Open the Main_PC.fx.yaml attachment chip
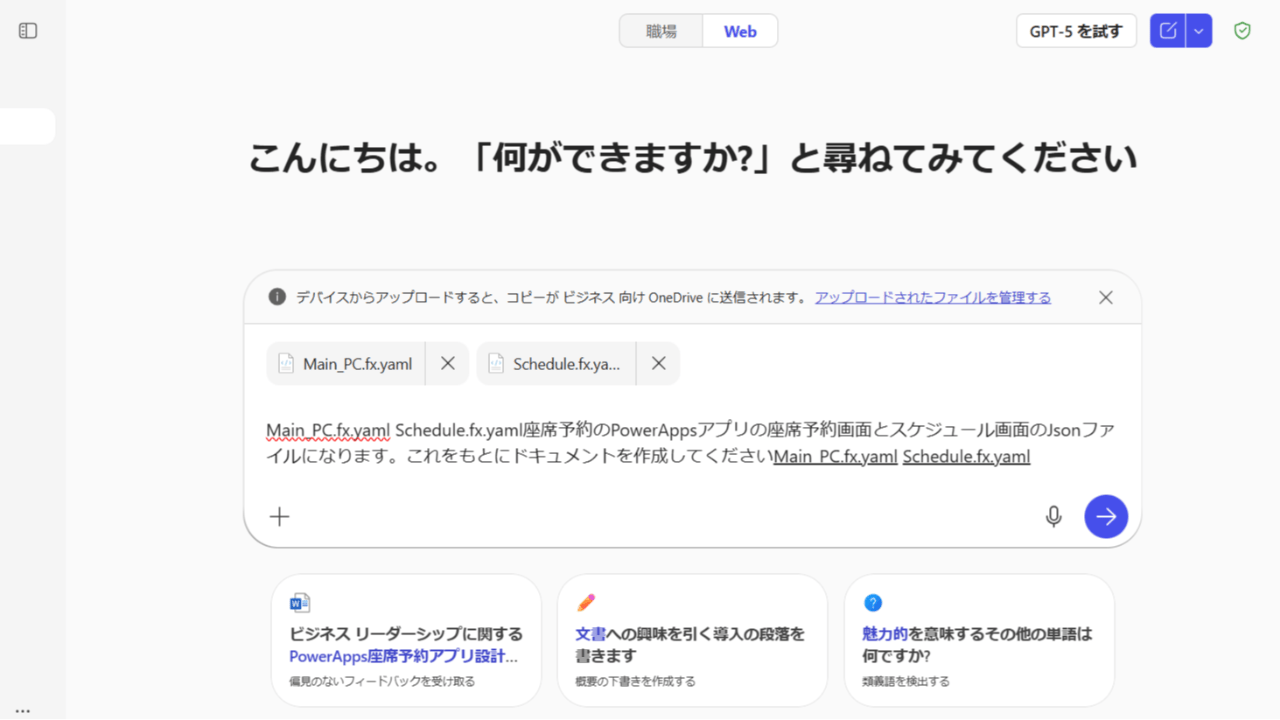 tap(346, 364)
